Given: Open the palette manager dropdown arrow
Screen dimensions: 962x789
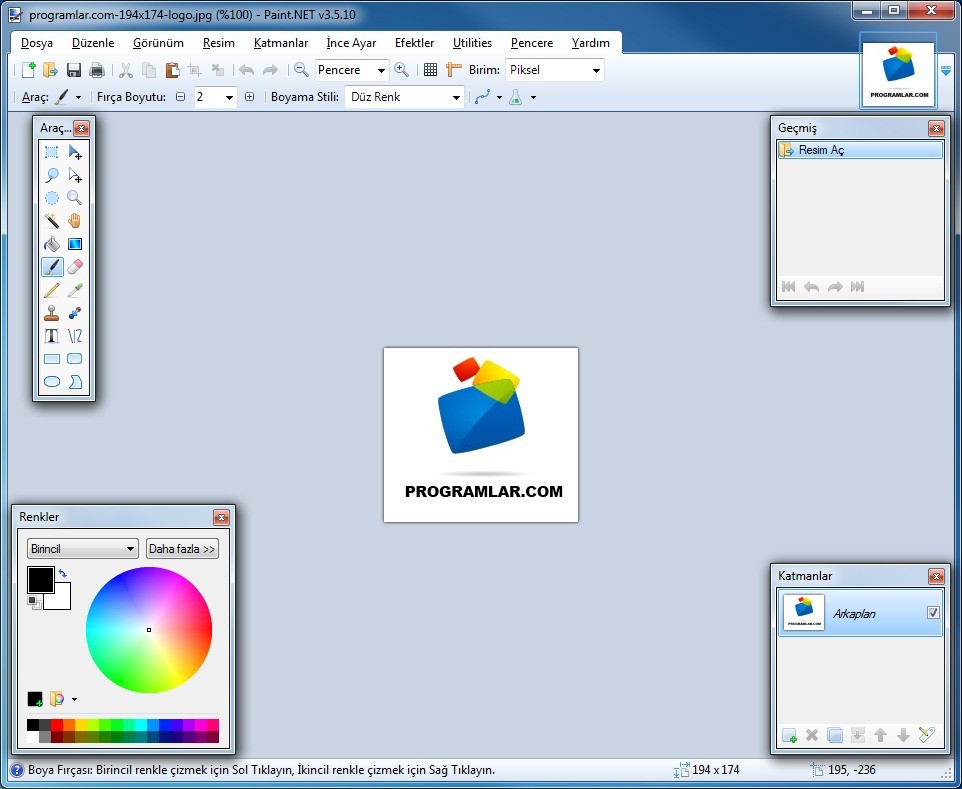Looking at the screenshot, I should point(74,699).
